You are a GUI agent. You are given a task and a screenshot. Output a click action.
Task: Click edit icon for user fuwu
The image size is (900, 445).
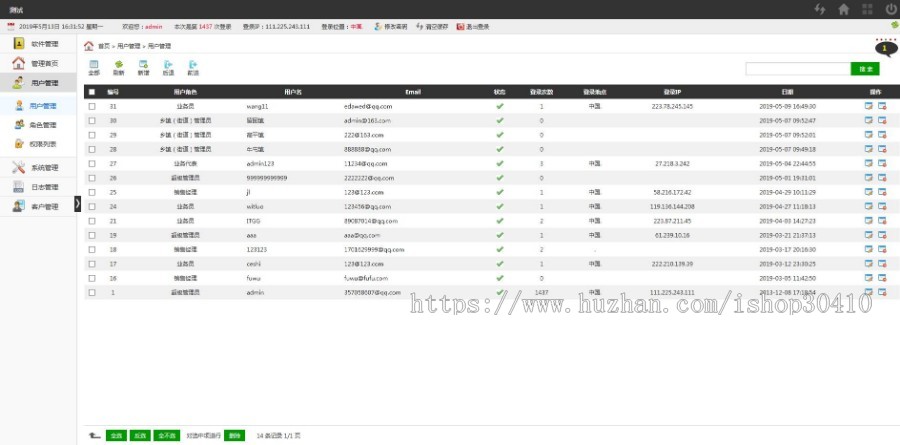tap(868, 278)
